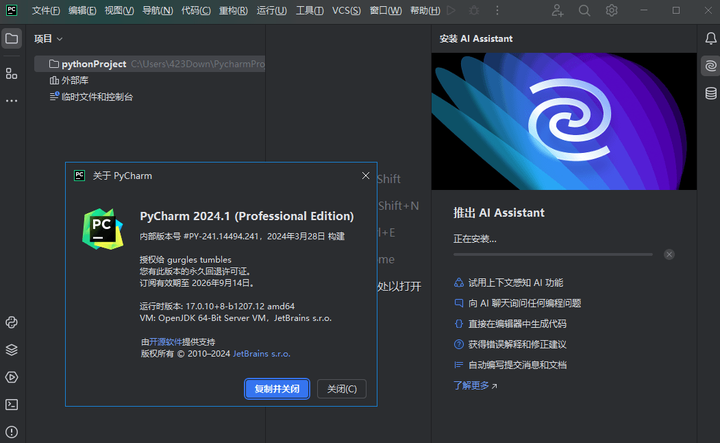Open the Services tool window icon
Screen dimensions: 720x443
click(x=11, y=377)
